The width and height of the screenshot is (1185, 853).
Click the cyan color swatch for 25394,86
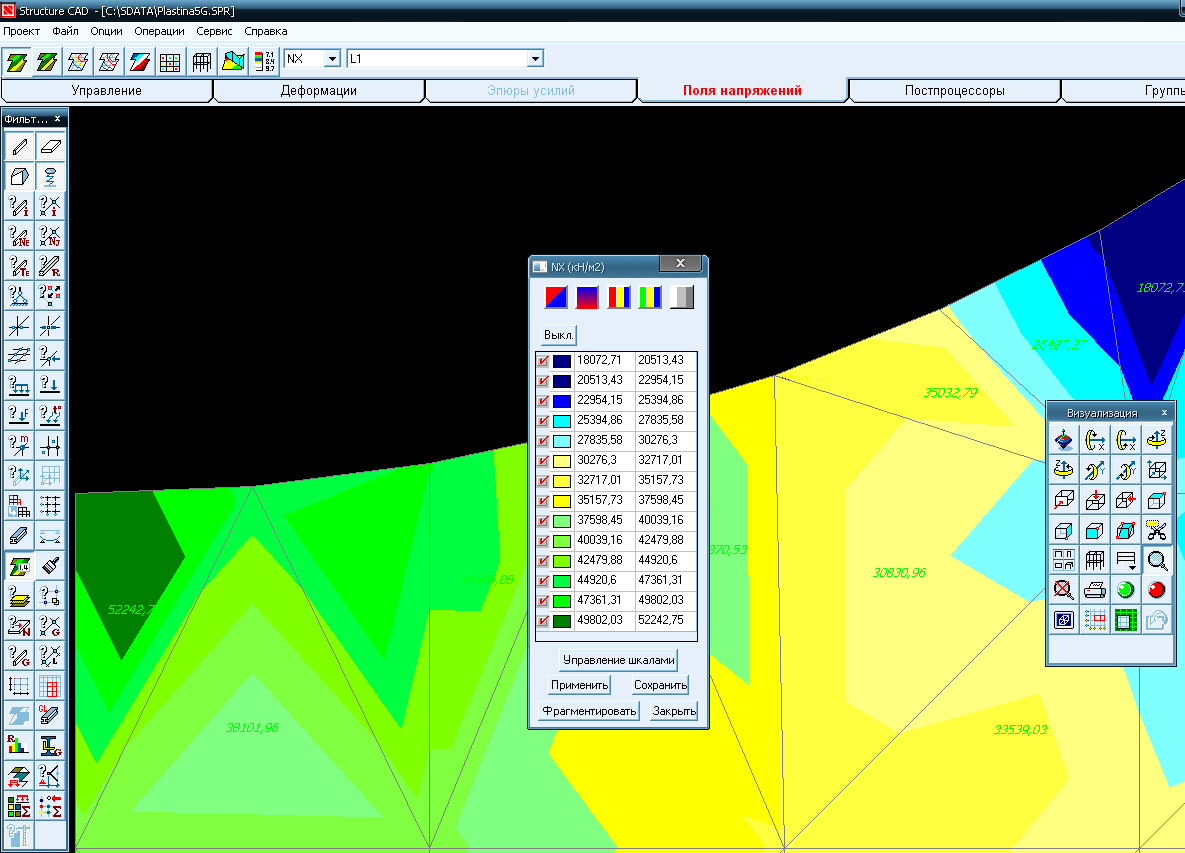coord(562,421)
